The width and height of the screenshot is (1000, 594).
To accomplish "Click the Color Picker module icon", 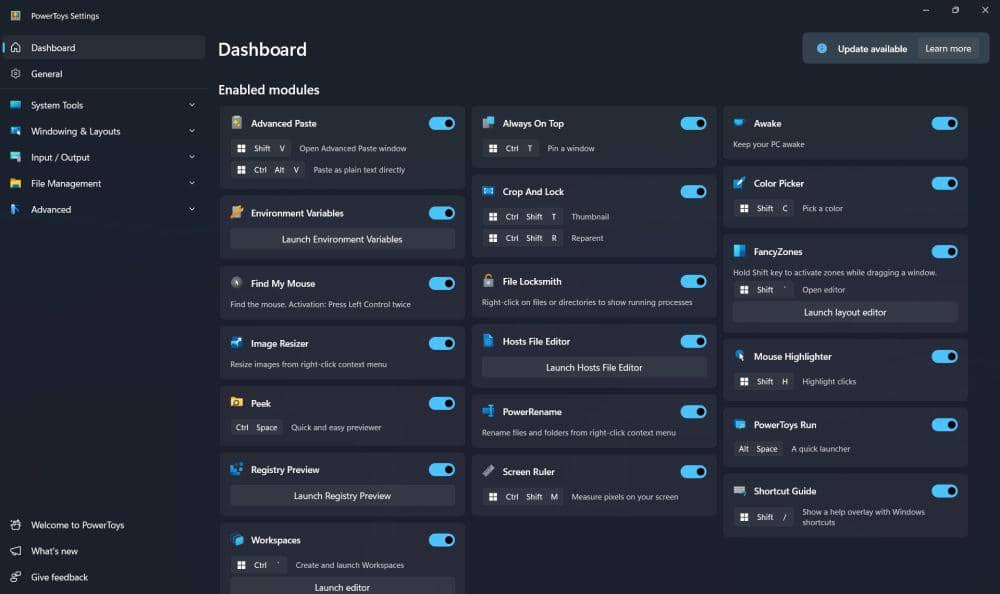I will click(x=740, y=183).
